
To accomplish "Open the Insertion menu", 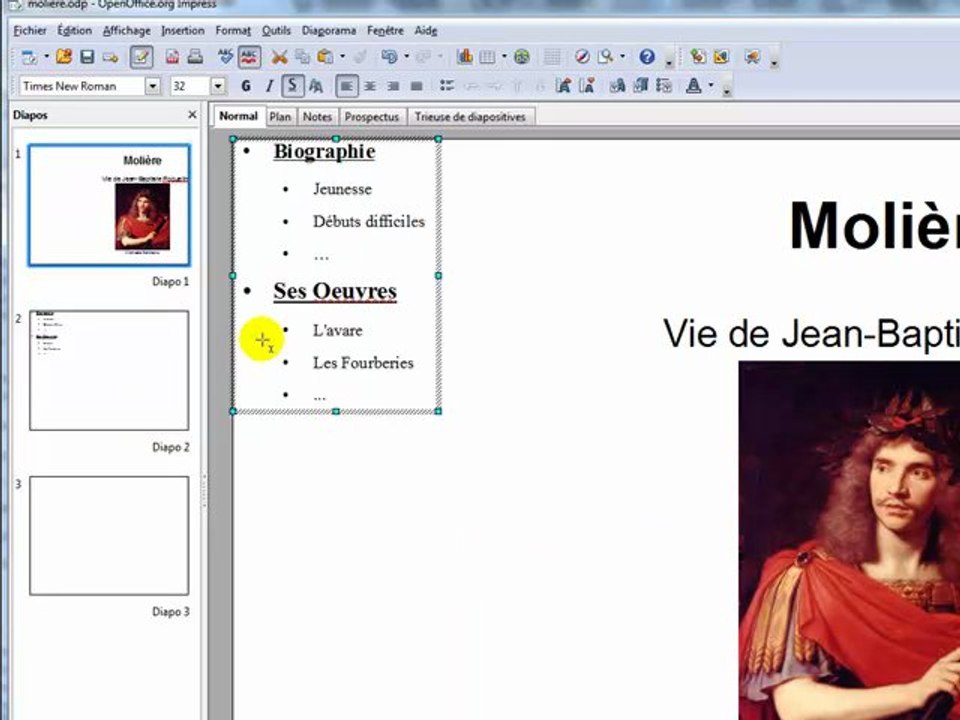I will pyautogui.click(x=183, y=30).
